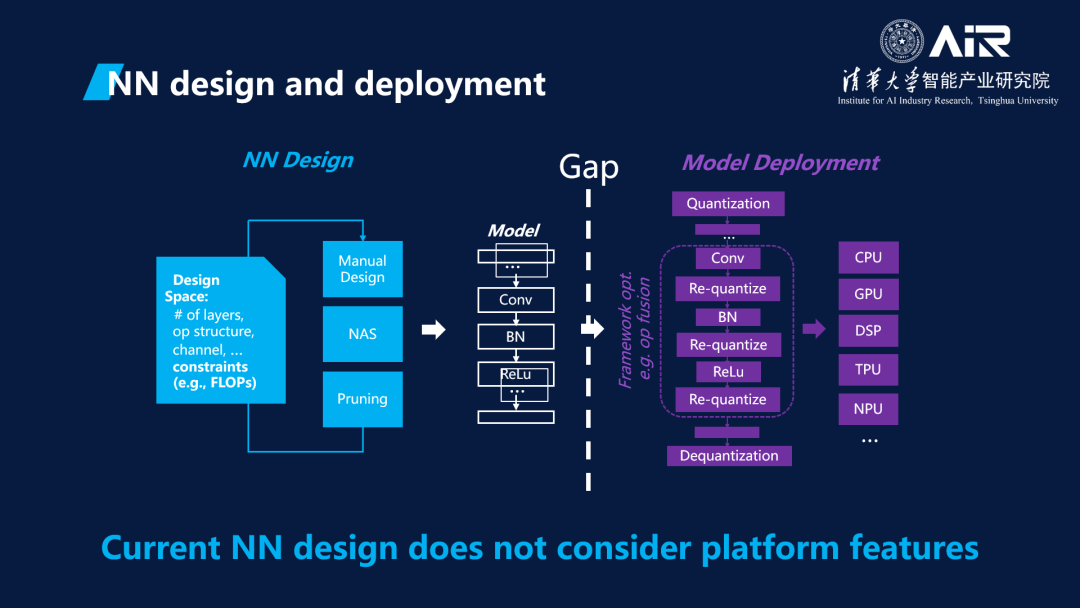Select the Pruning box

tap(362, 399)
